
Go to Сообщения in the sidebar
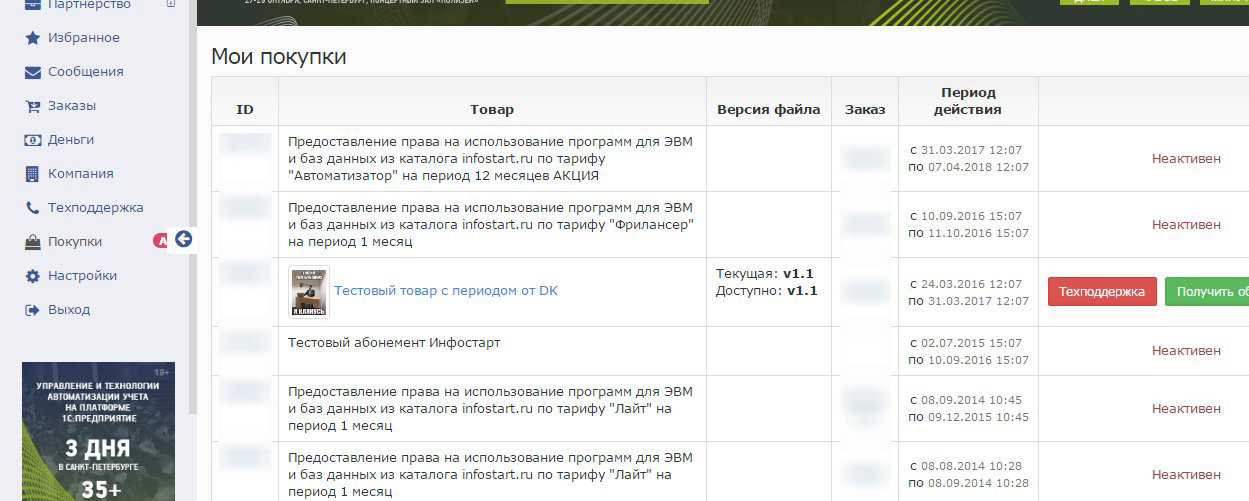(86, 72)
